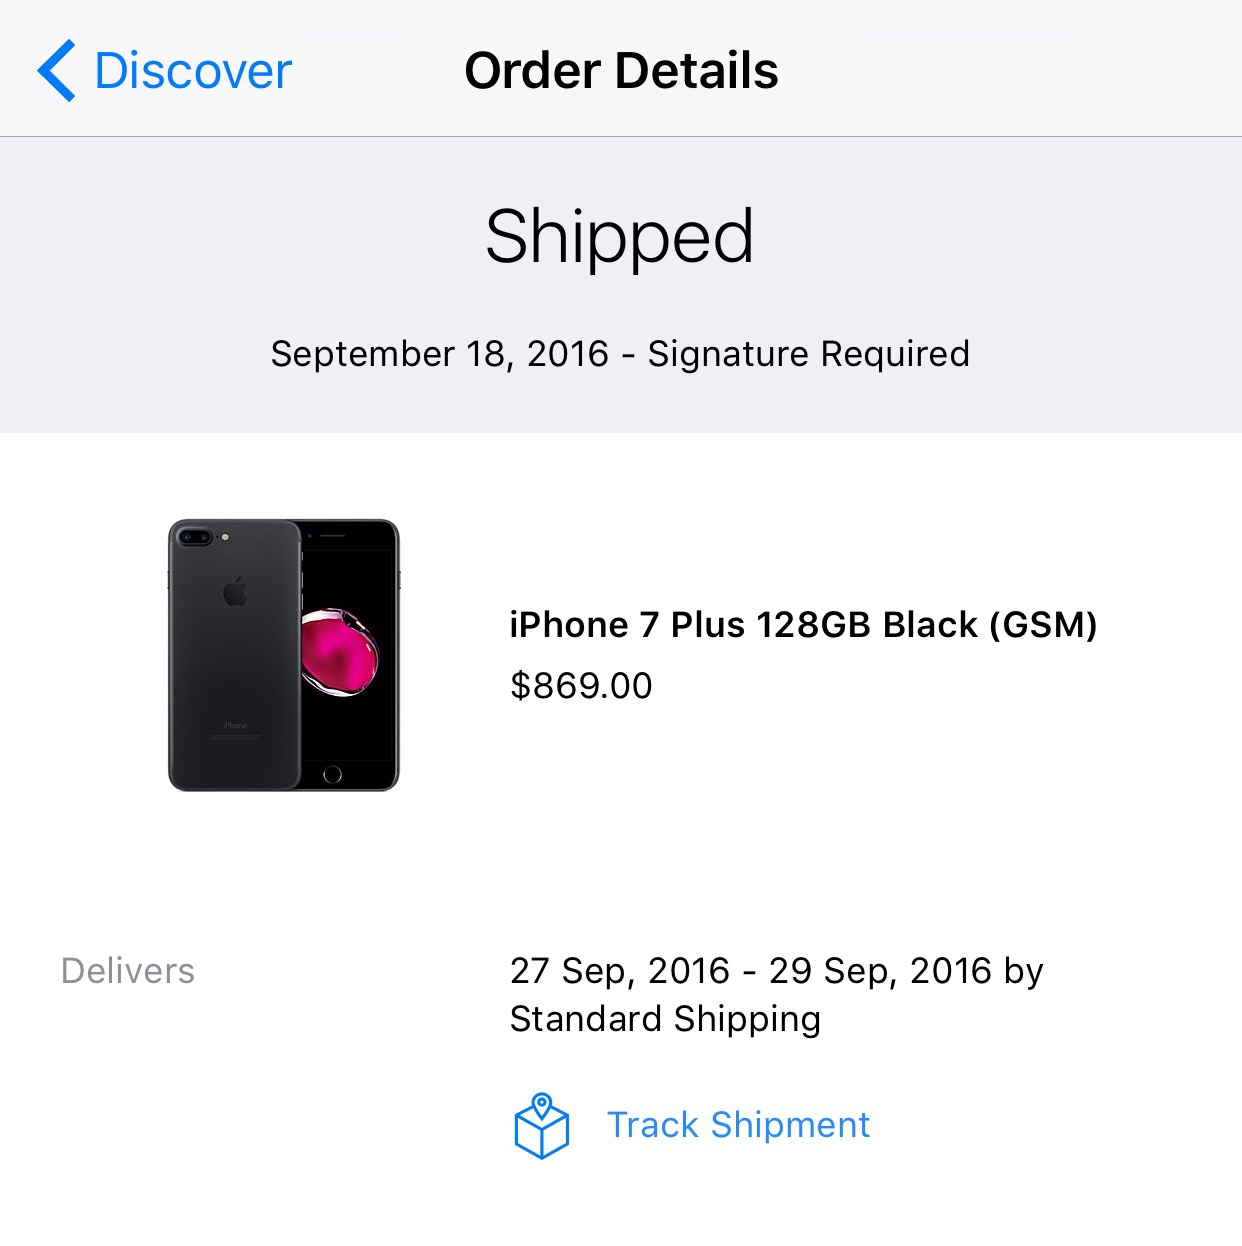Click the Apple logo on phone back
This screenshot has width=1242, height=1246.
pos(235,591)
